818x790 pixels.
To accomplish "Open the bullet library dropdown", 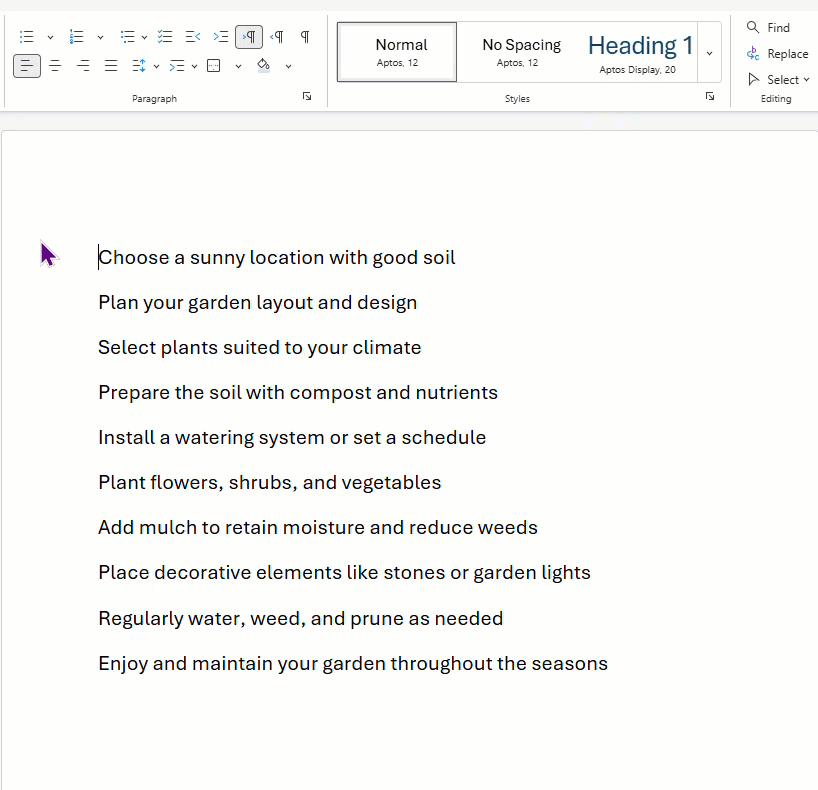I will [x=50, y=38].
